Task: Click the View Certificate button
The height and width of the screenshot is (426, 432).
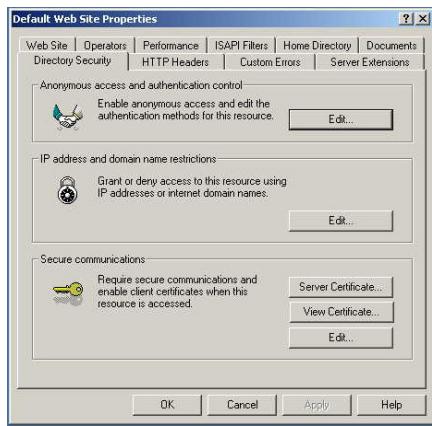Action: pyautogui.click(x=341, y=312)
